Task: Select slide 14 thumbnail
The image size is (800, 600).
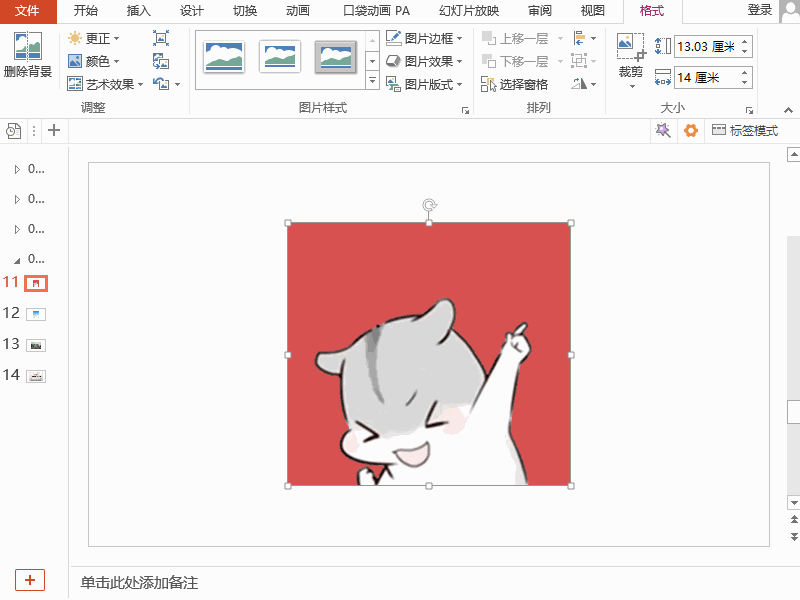Action: pos(36,377)
